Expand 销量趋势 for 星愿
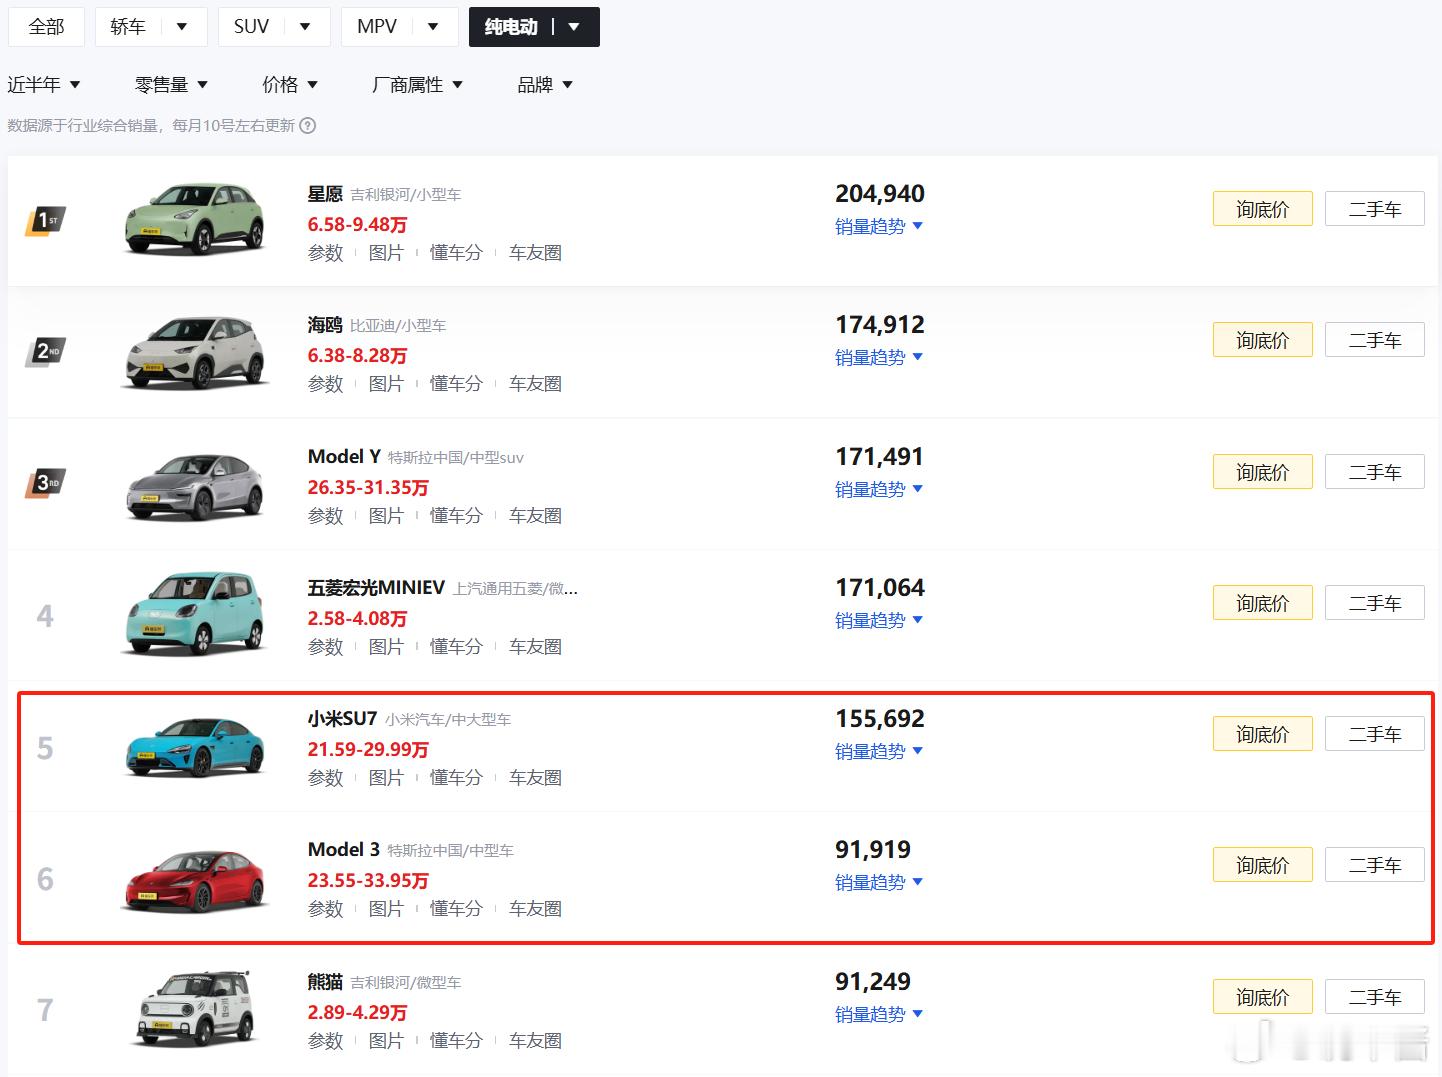This screenshot has width=1442, height=1077. [879, 227]
